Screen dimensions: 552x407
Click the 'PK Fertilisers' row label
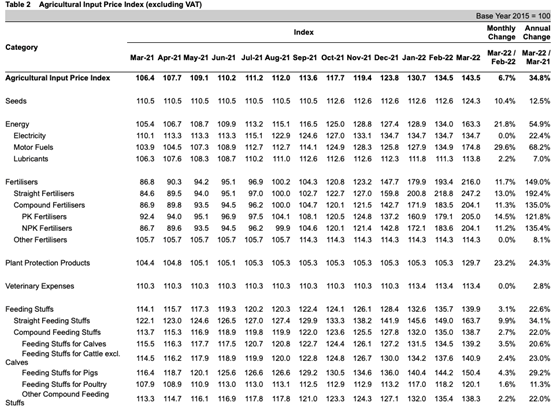[x=44, y=217]
